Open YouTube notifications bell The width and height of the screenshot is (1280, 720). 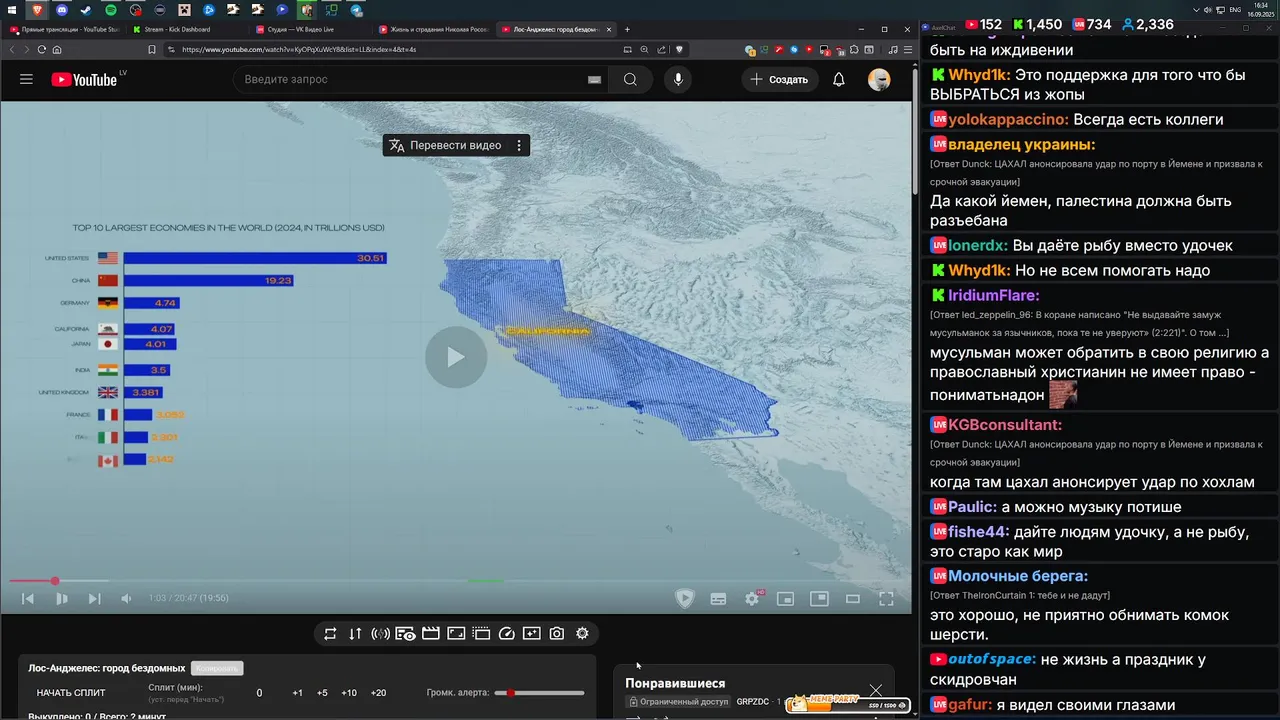coord(839,79)
